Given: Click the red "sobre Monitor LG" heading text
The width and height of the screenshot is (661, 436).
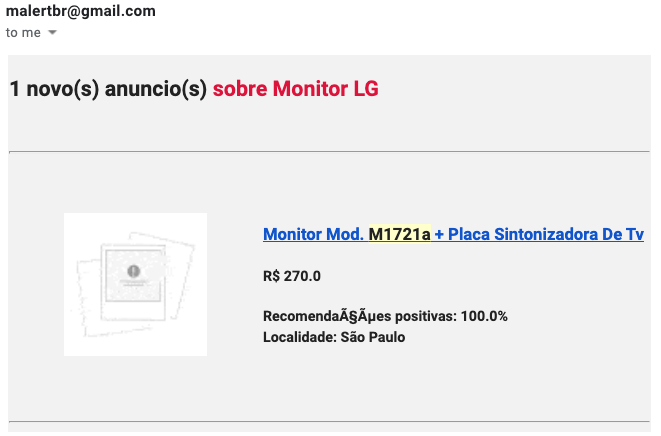Looking at the screenshot, I should (x=295, y=89).
